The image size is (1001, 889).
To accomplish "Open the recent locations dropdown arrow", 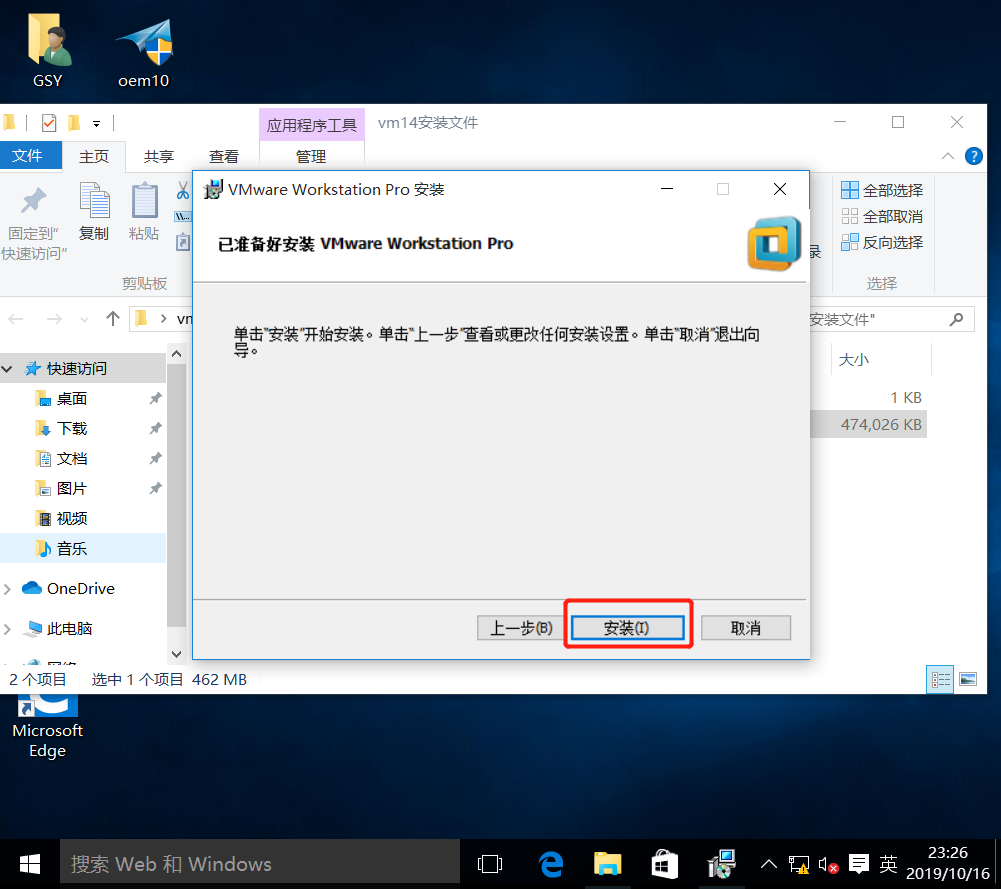I will [x=84, y=319].
